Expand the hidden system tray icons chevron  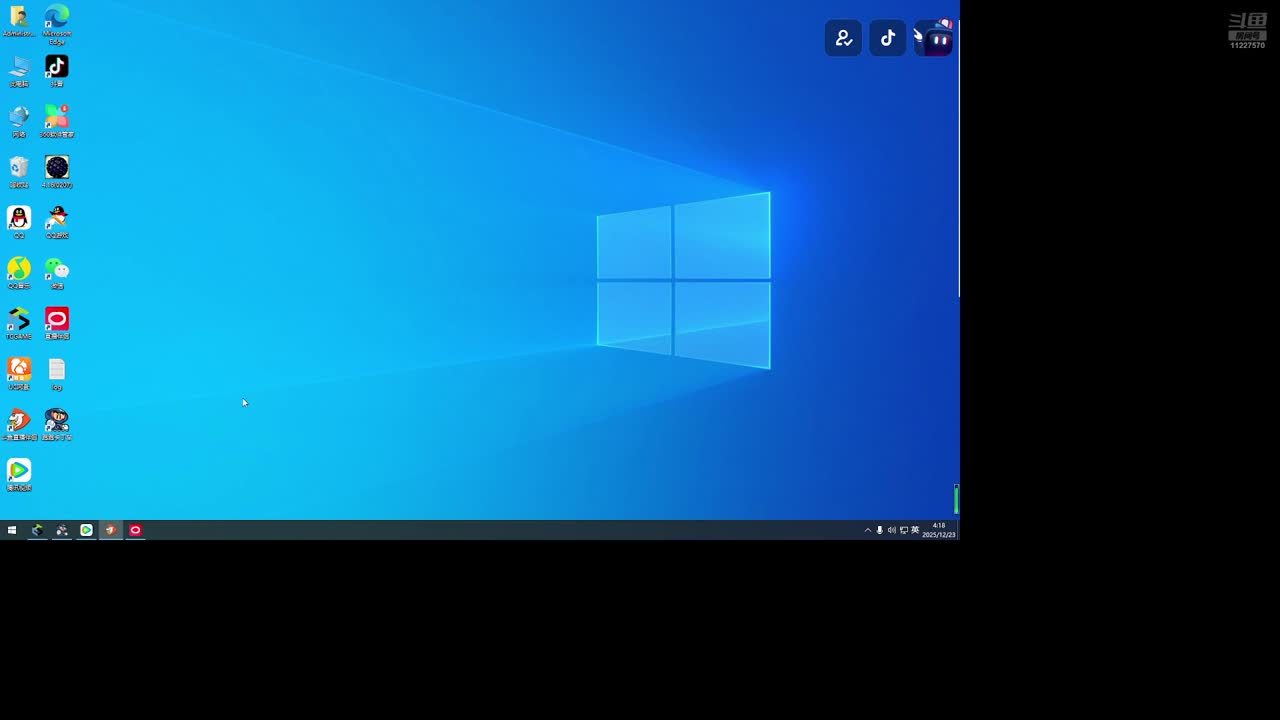pyautogui.click(x=868, y=530)
